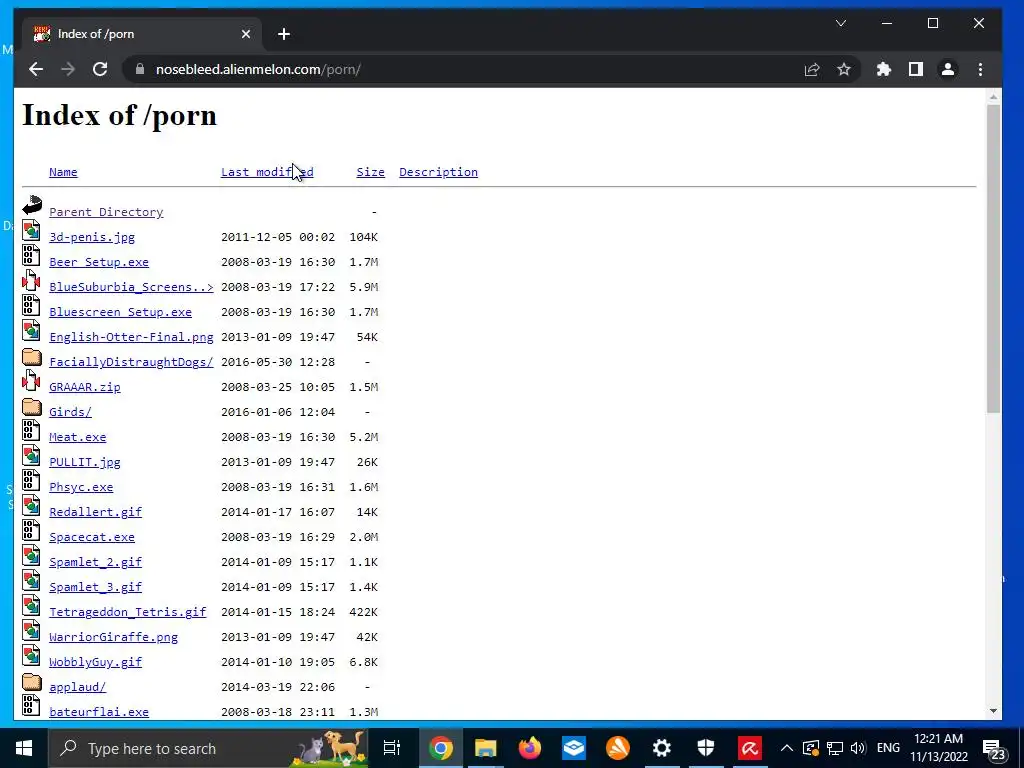Open File Explorer from taskbar

point(485,748)
